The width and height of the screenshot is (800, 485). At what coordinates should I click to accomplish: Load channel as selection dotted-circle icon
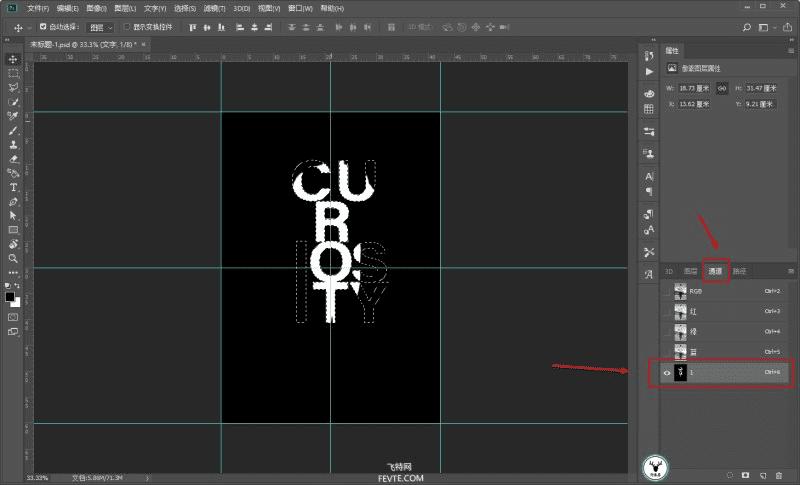tap(730, 475)
